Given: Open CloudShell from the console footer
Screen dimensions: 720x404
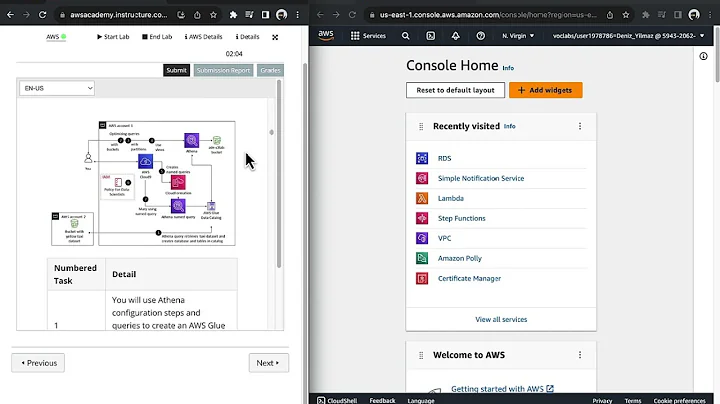Looking at the screenshot, I should [x=337, y=400].
